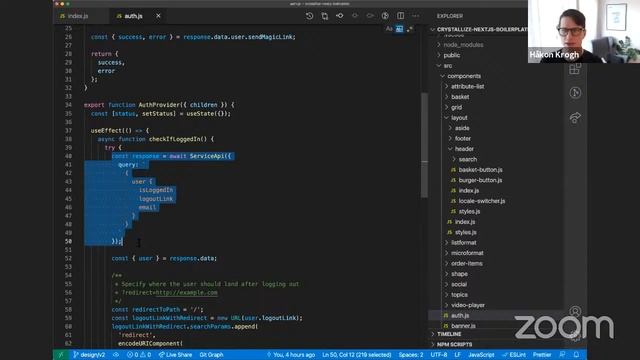Collapse the header folder

[x=464, y=149]
